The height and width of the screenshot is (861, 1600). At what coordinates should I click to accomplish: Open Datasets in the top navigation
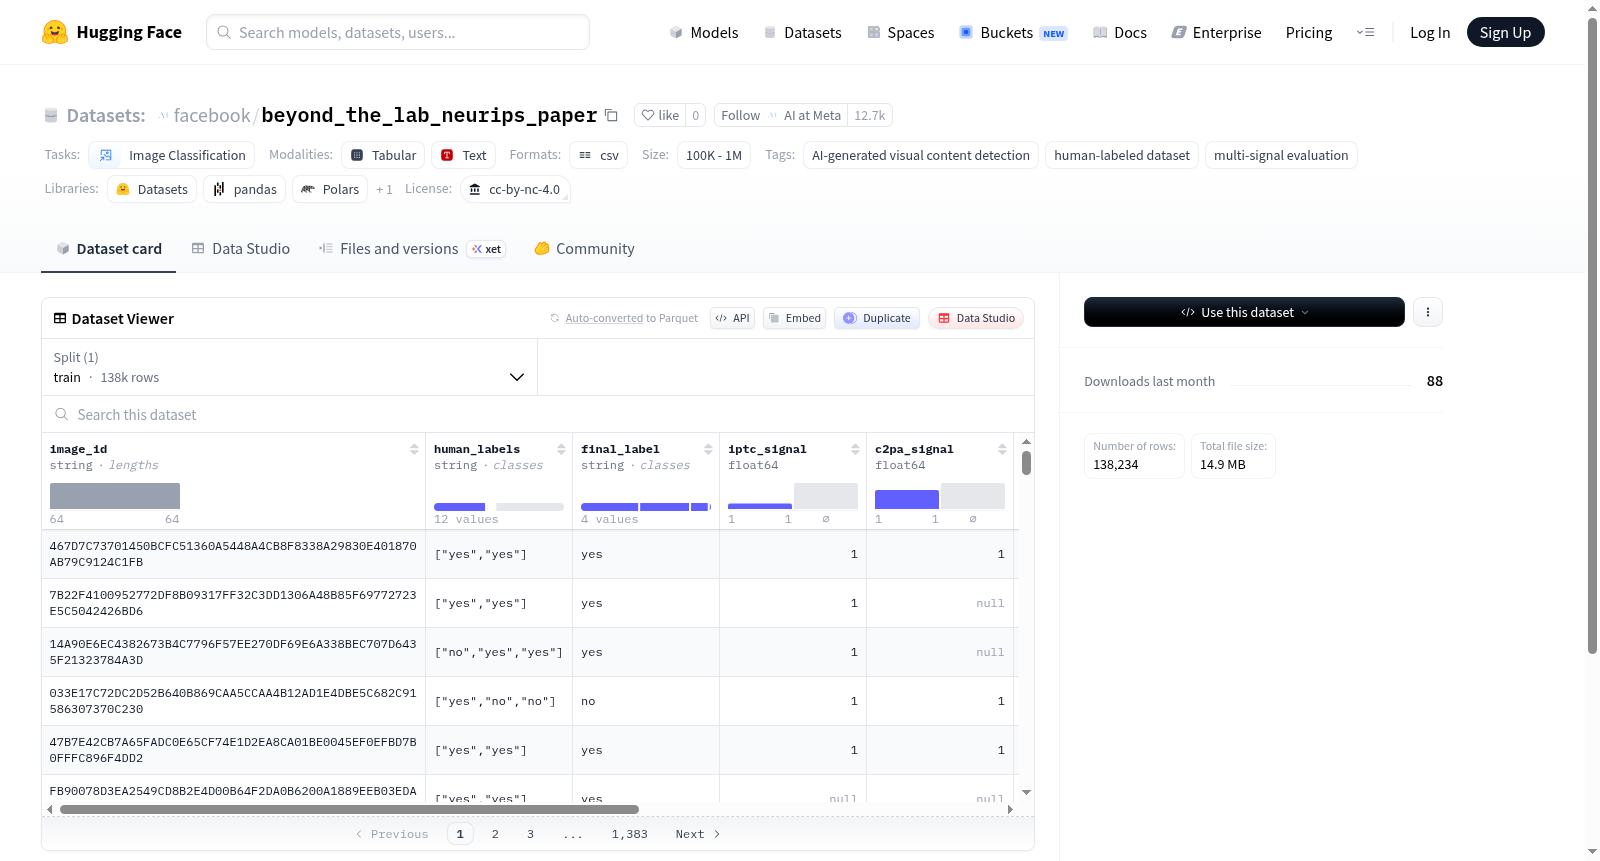[x=802, y=32]
